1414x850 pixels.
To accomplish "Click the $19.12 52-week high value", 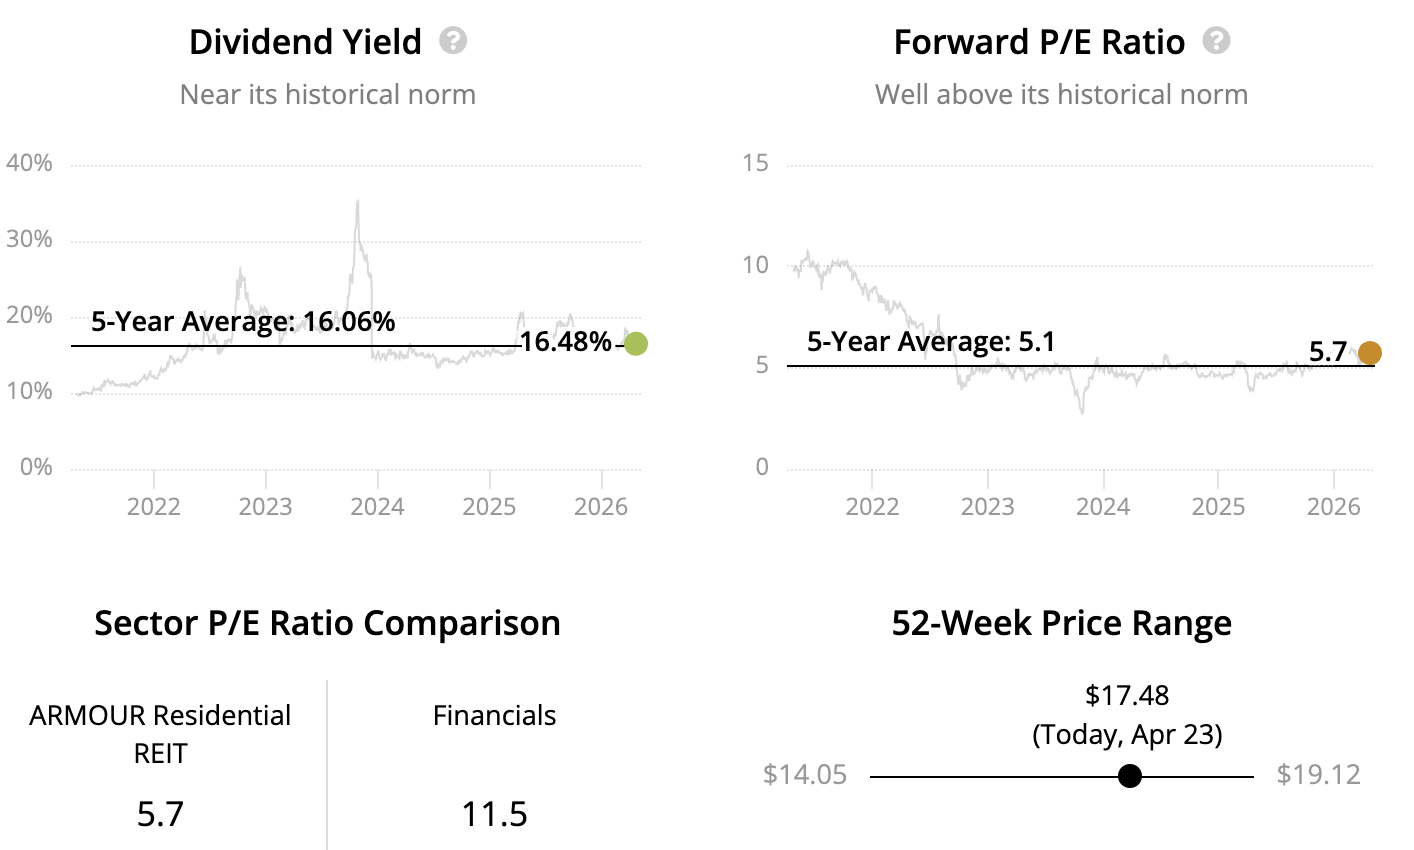I will pyautogui.click(x=1319, y=775).
